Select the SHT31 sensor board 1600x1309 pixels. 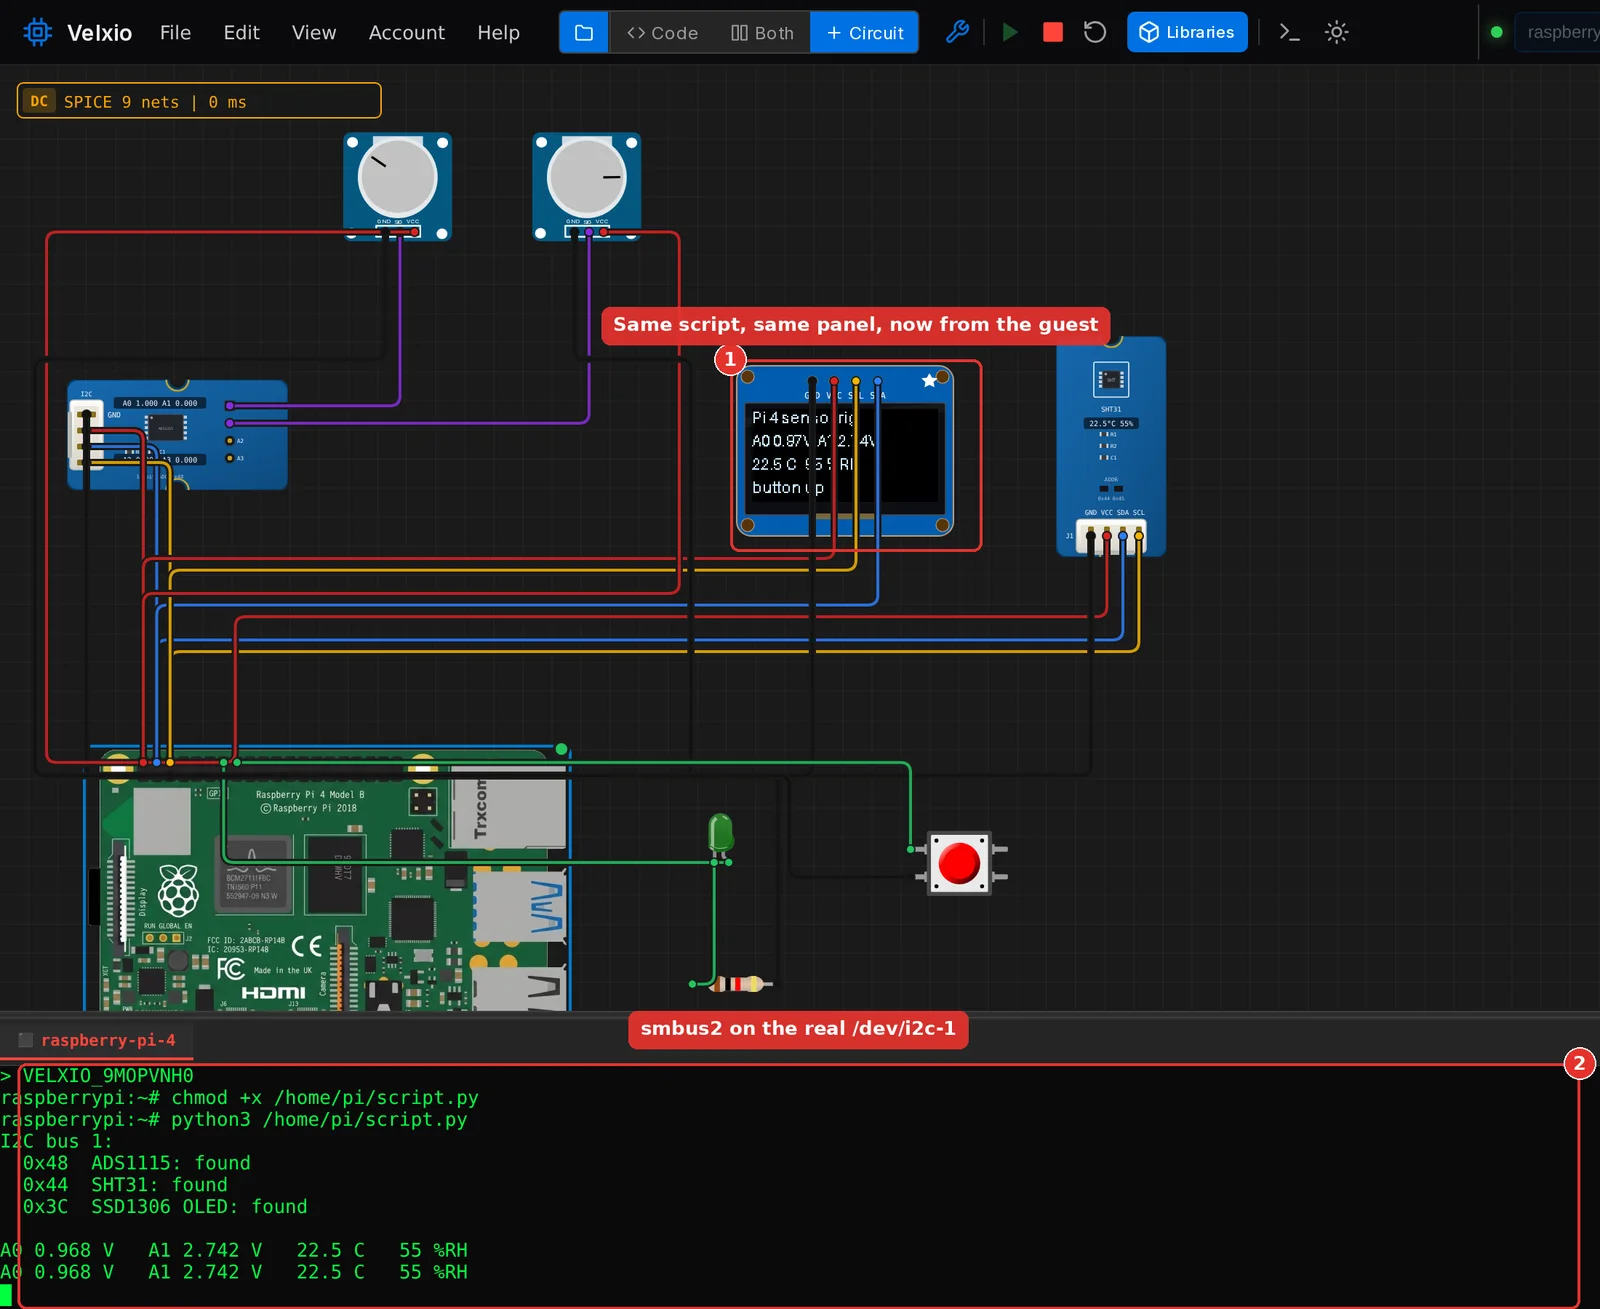coord(1111,445)
